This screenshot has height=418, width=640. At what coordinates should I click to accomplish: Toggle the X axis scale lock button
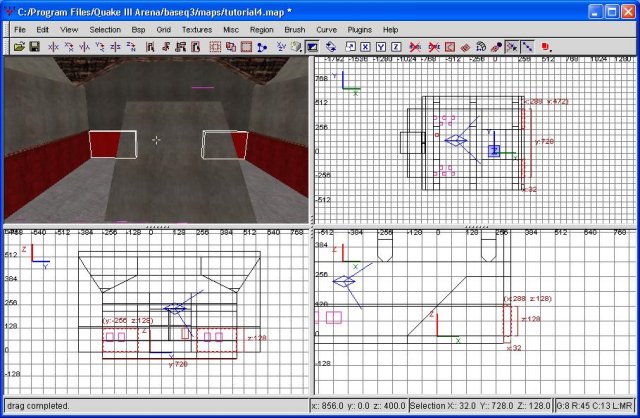(x=365, y=47)
